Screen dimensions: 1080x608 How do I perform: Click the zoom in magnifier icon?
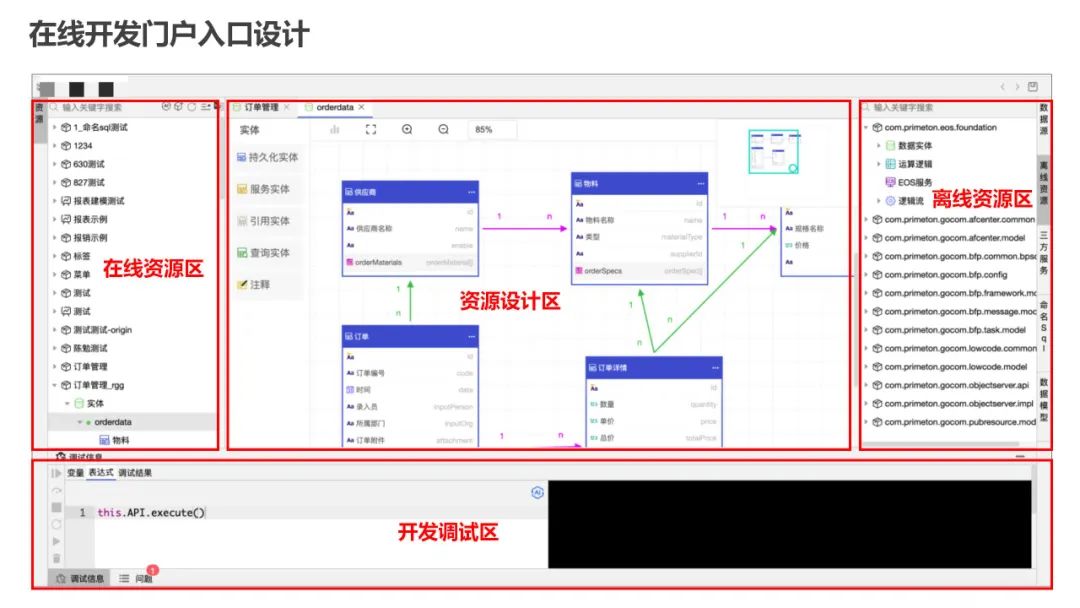[x=407, y=129]
